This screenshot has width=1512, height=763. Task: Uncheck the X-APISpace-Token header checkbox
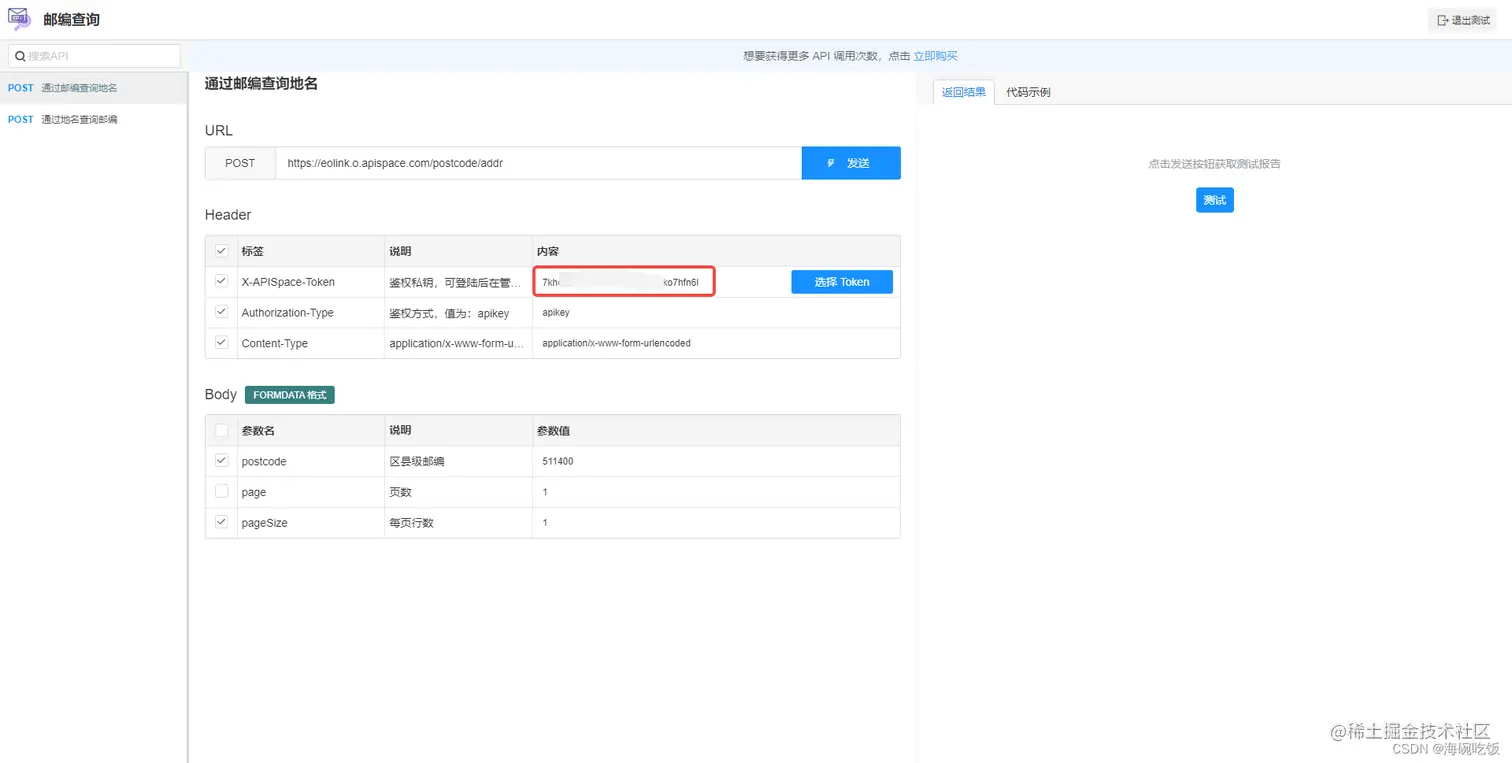point(221,281)
